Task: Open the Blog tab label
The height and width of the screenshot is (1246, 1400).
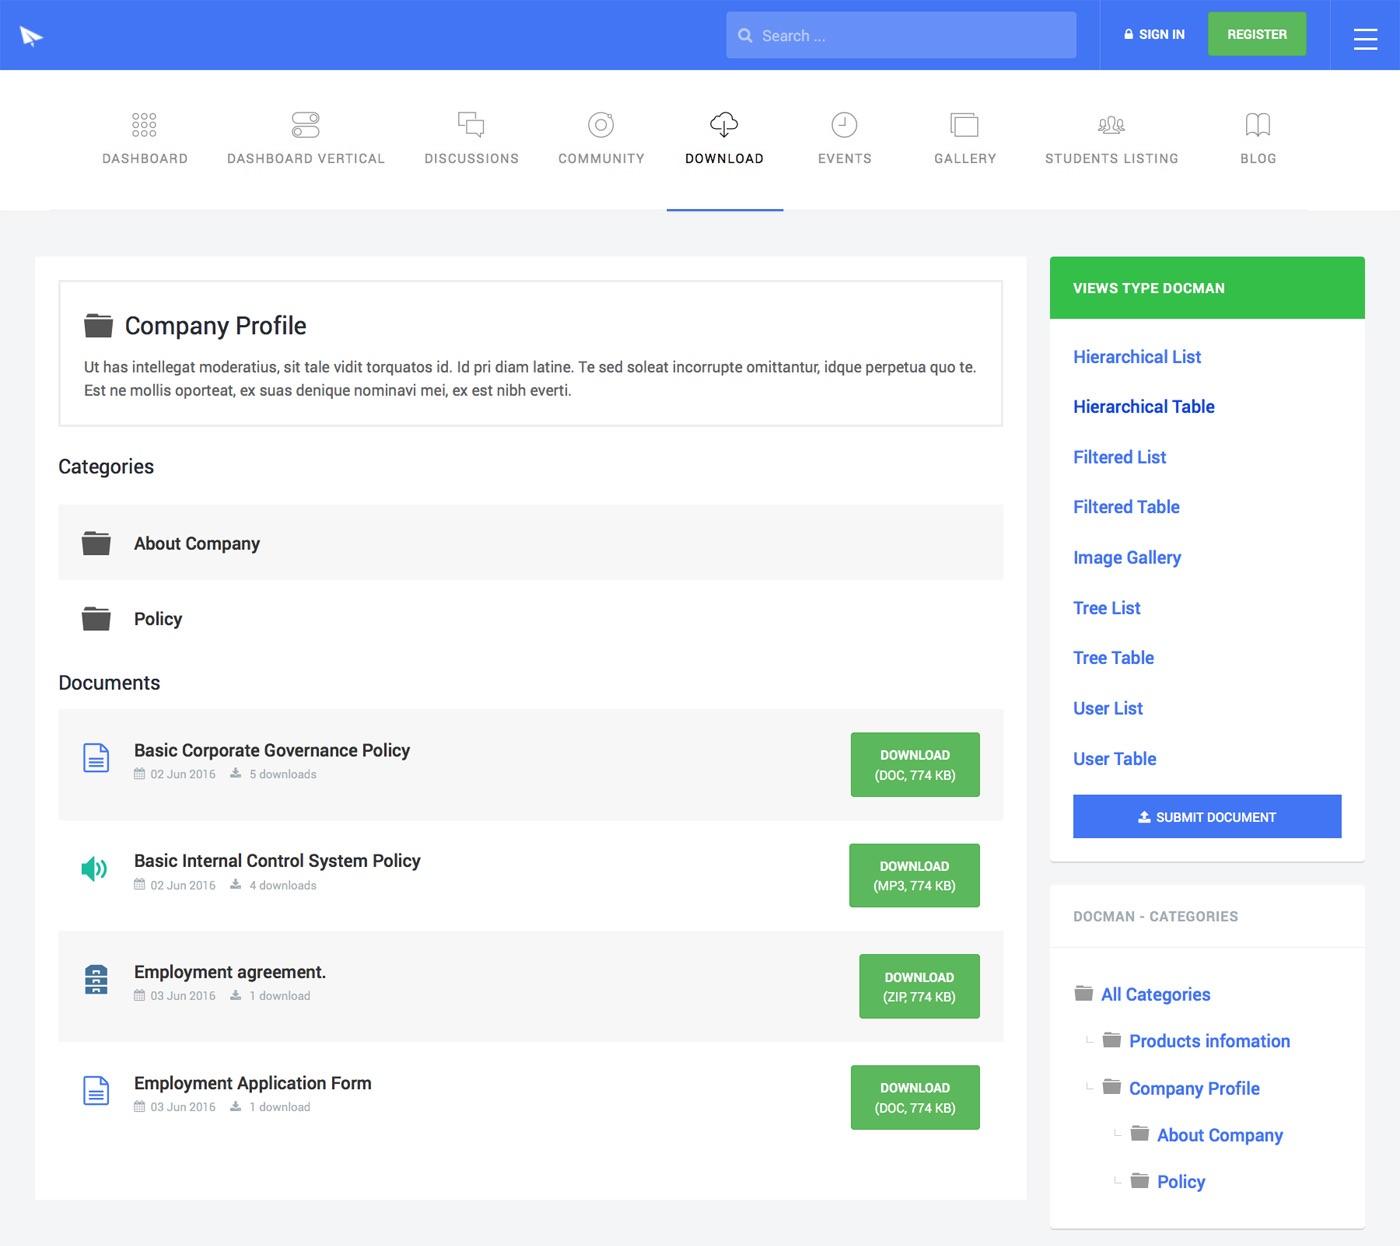Action: (1258, 158)
